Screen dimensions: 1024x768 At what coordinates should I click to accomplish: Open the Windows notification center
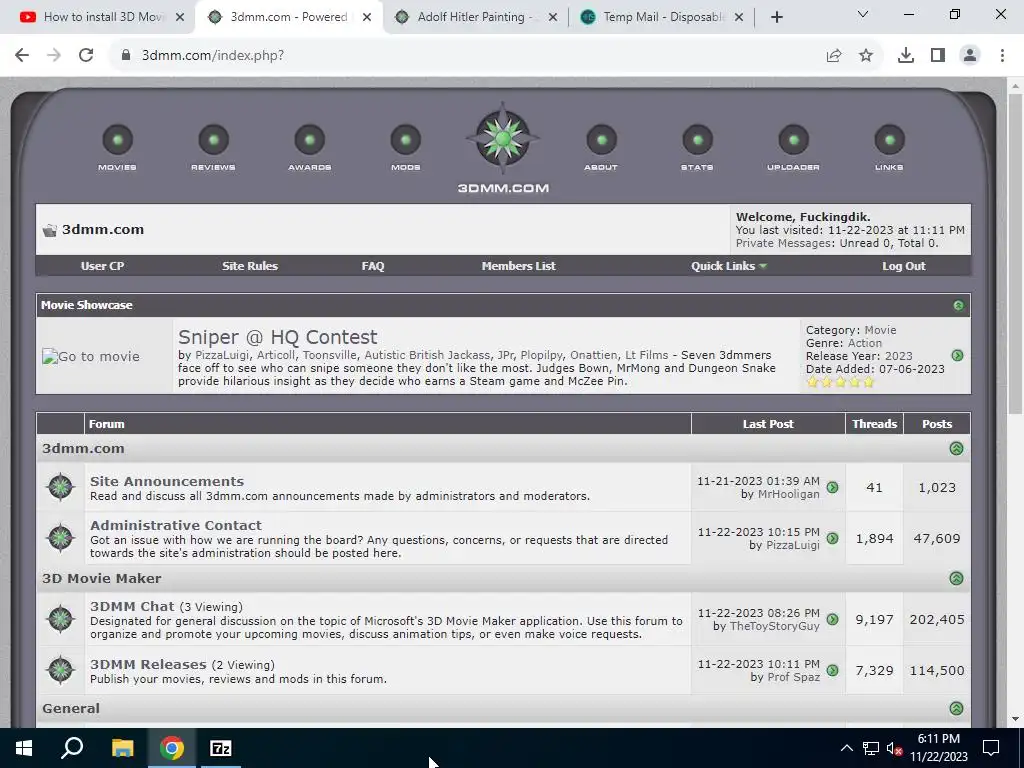tap(991, 748)
